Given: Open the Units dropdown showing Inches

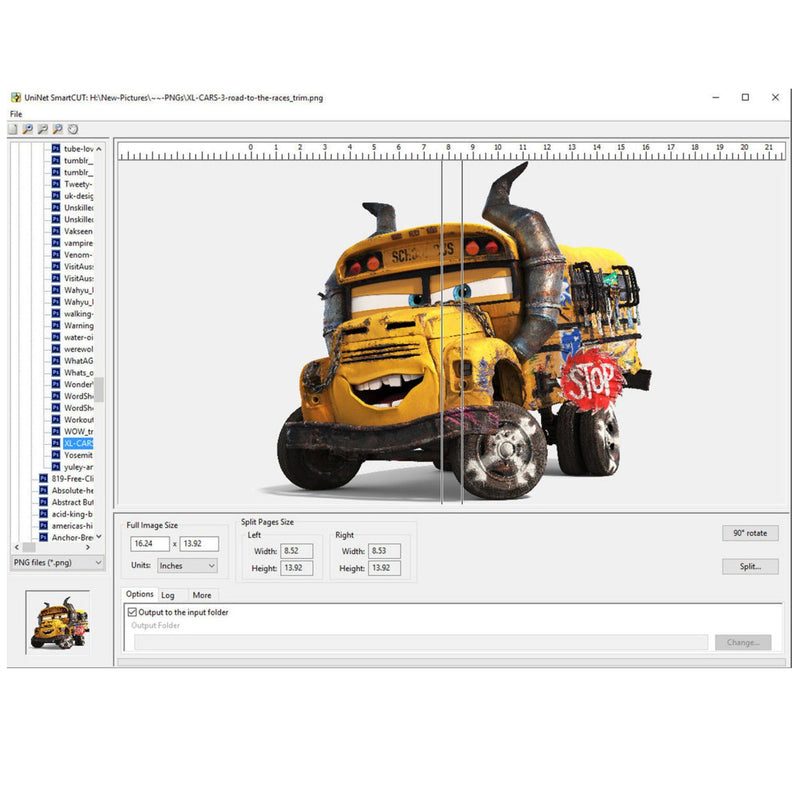Looking at the screenshot, I should [x=188, y=566].
